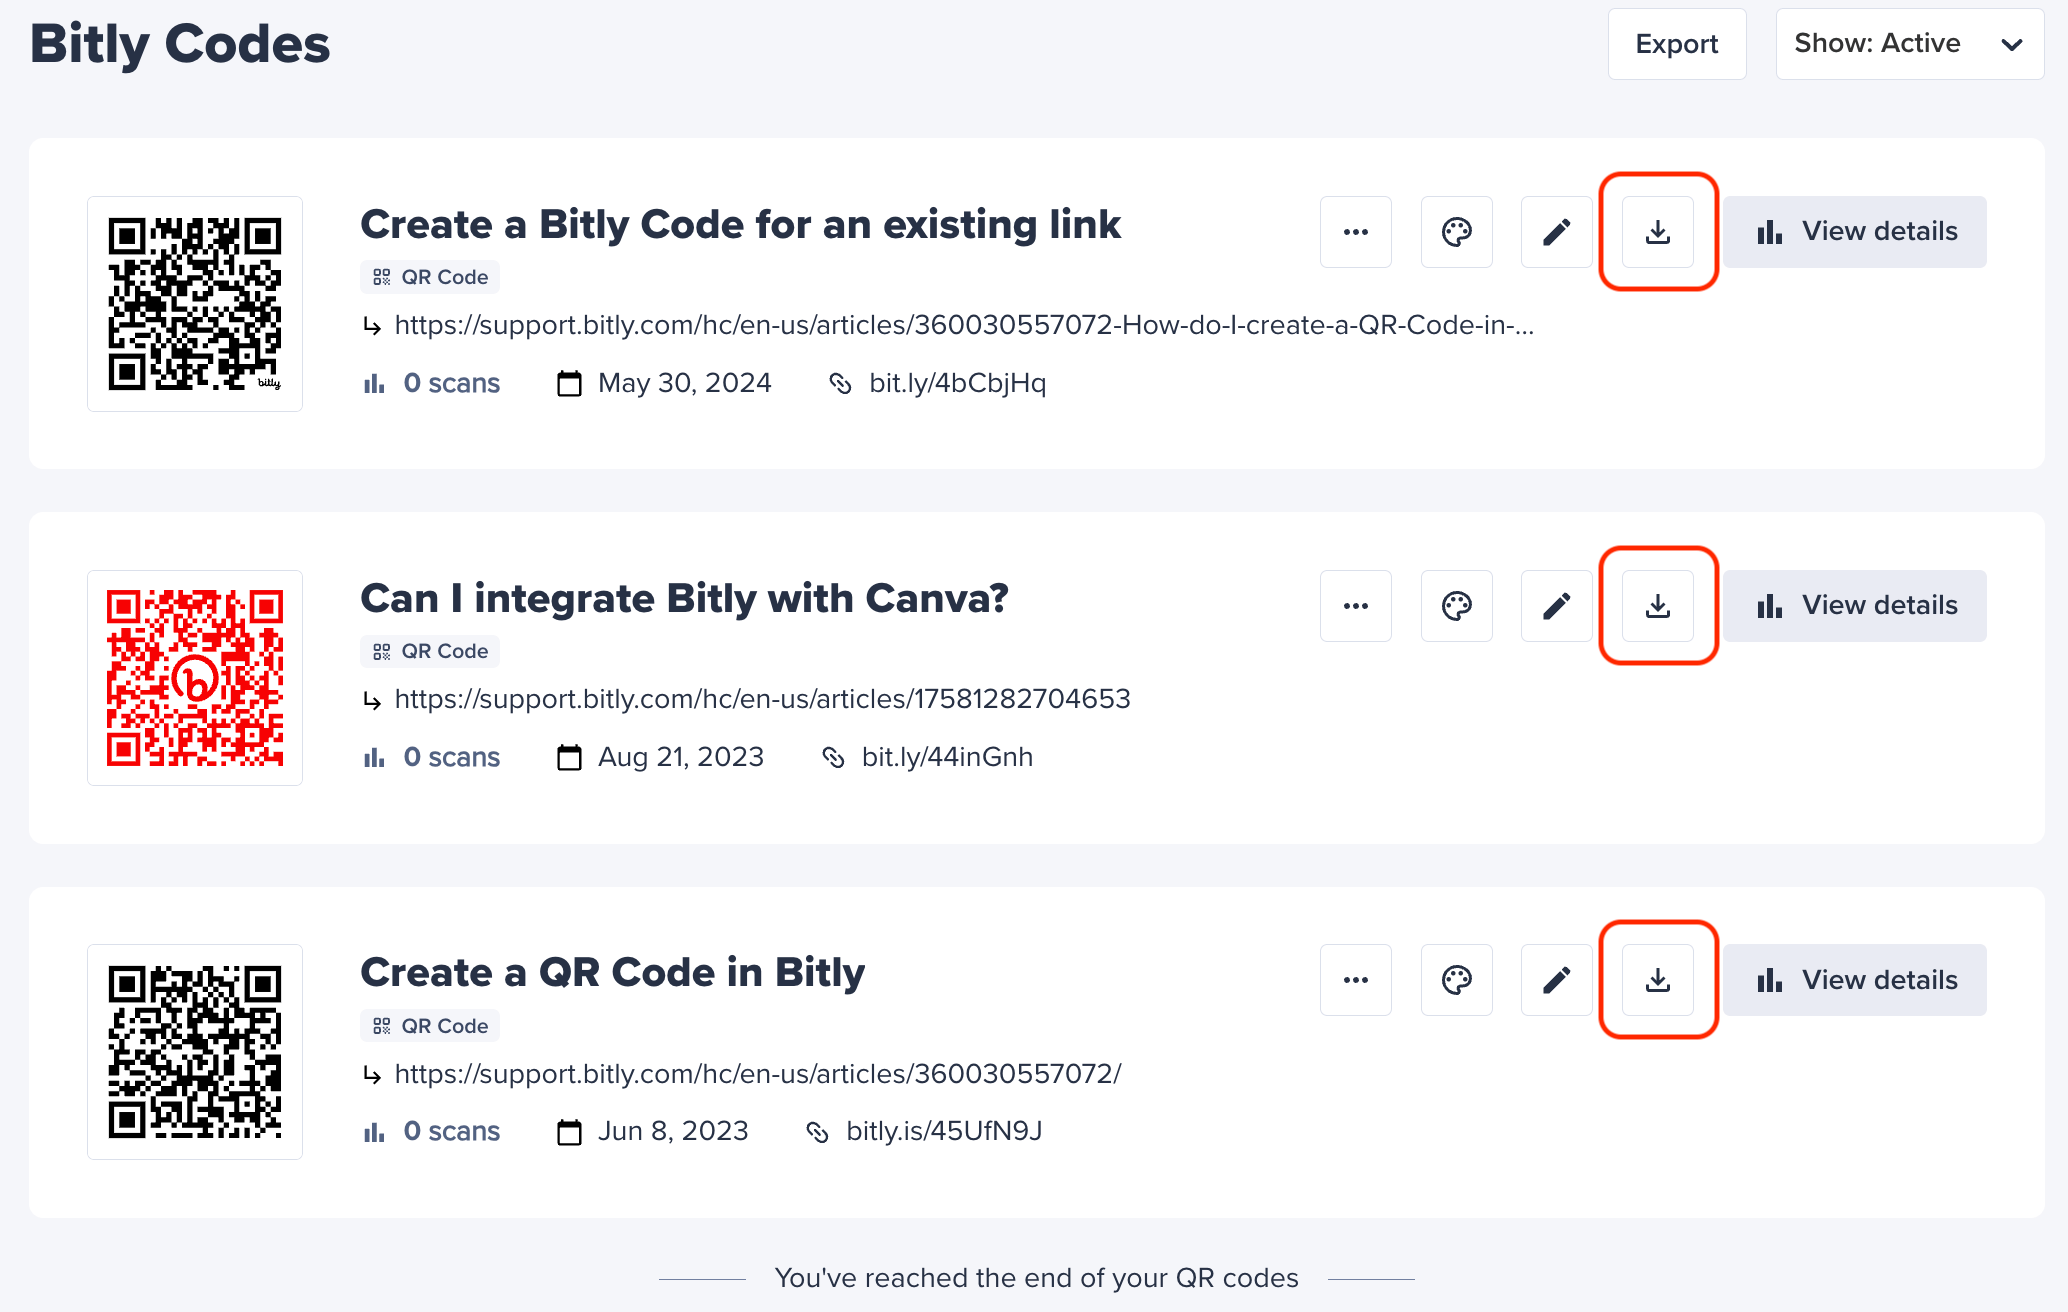Edit the first QR code with the pencil icon

coord(1556,231)
